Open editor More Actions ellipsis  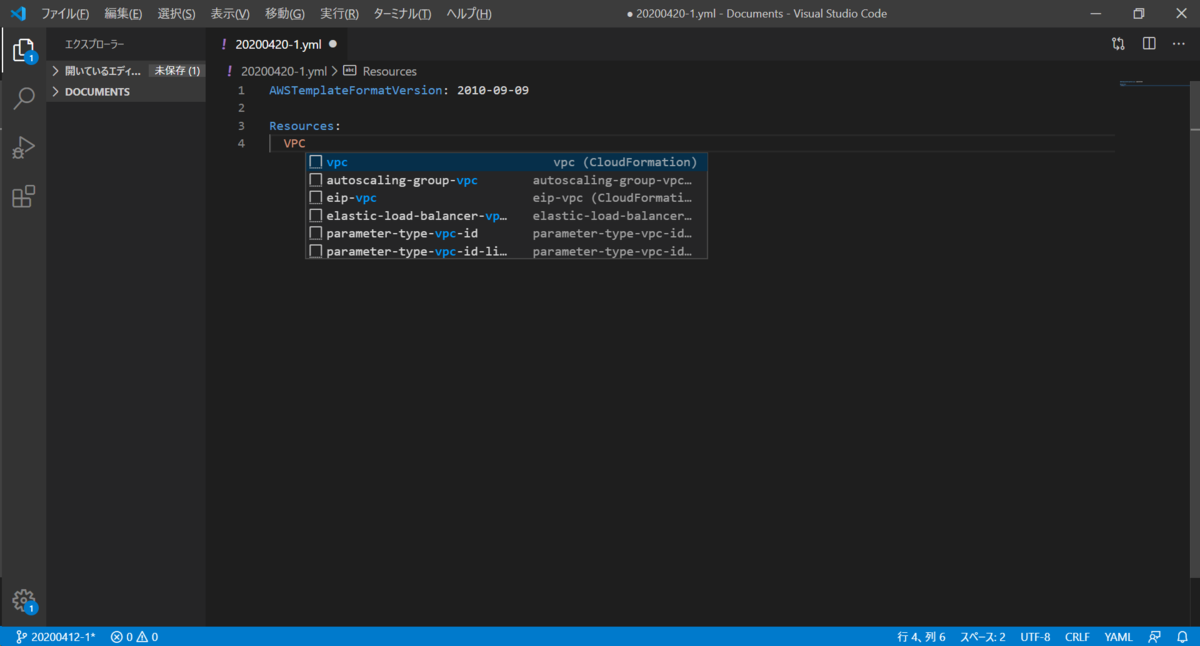1181,44
